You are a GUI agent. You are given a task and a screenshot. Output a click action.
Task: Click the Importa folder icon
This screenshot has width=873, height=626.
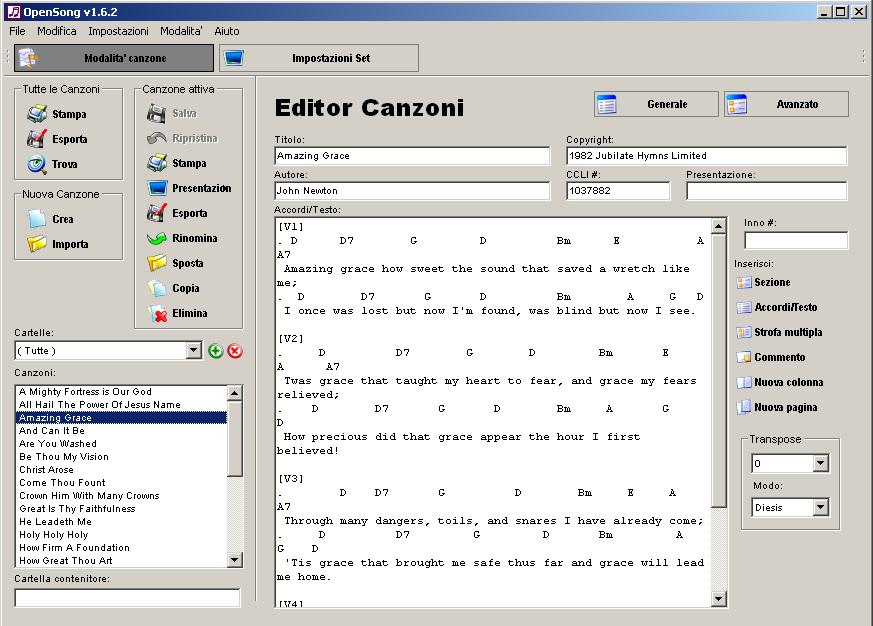tap(37, 244)
